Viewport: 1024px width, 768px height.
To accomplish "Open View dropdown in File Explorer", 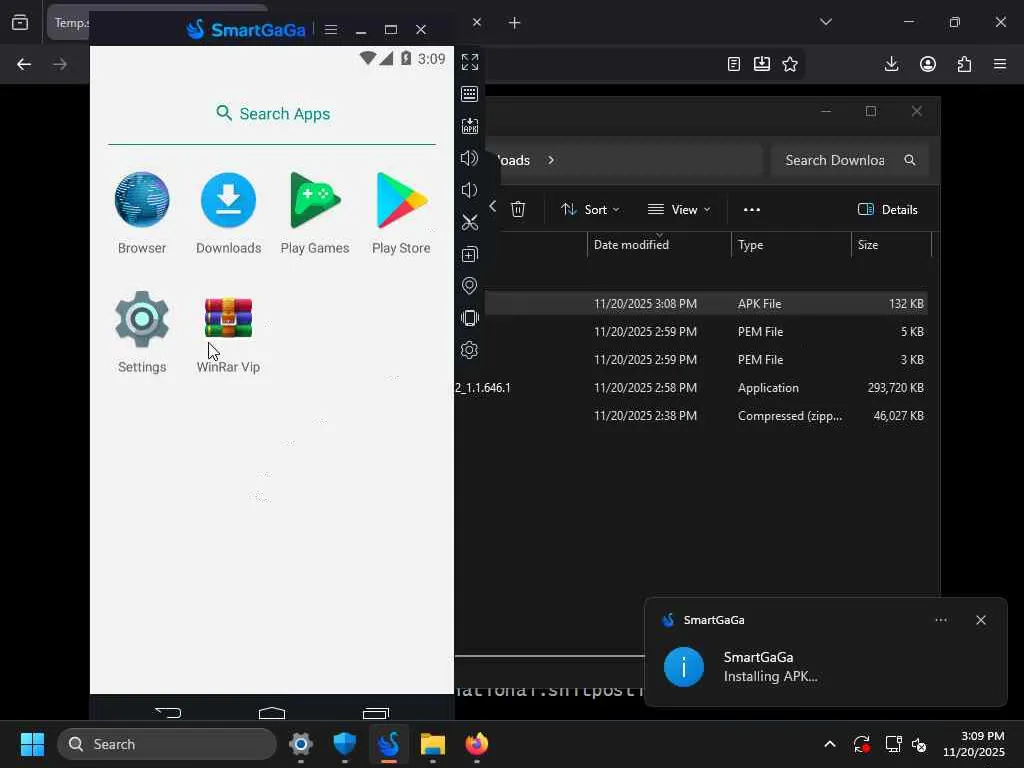I will 679,210.
